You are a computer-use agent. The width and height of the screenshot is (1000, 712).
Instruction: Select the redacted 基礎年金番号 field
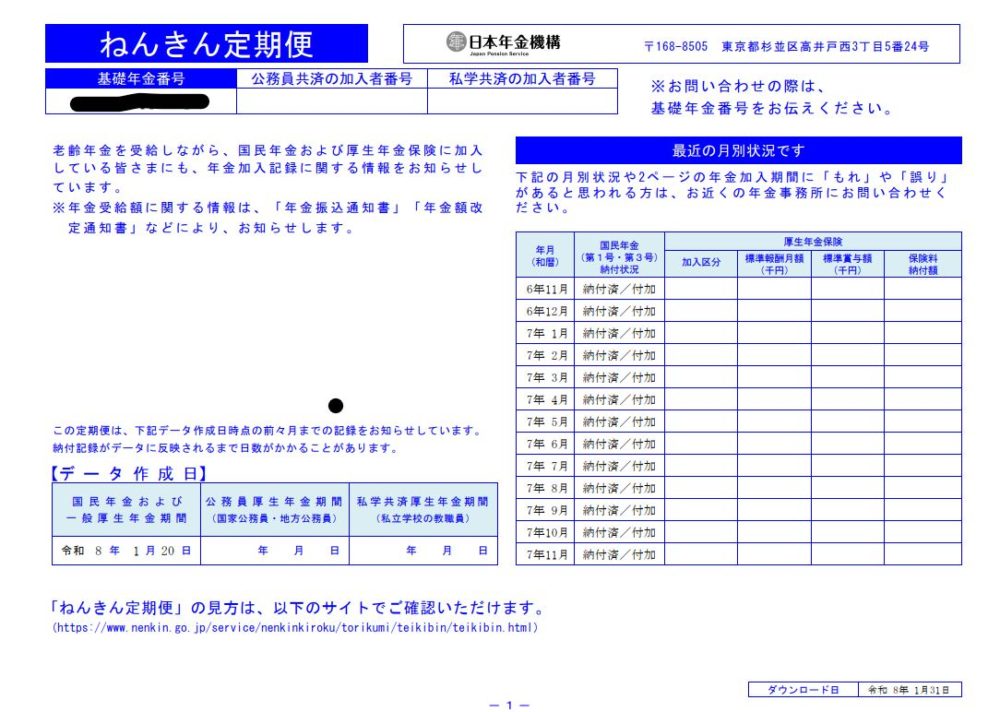click(141, 101)
